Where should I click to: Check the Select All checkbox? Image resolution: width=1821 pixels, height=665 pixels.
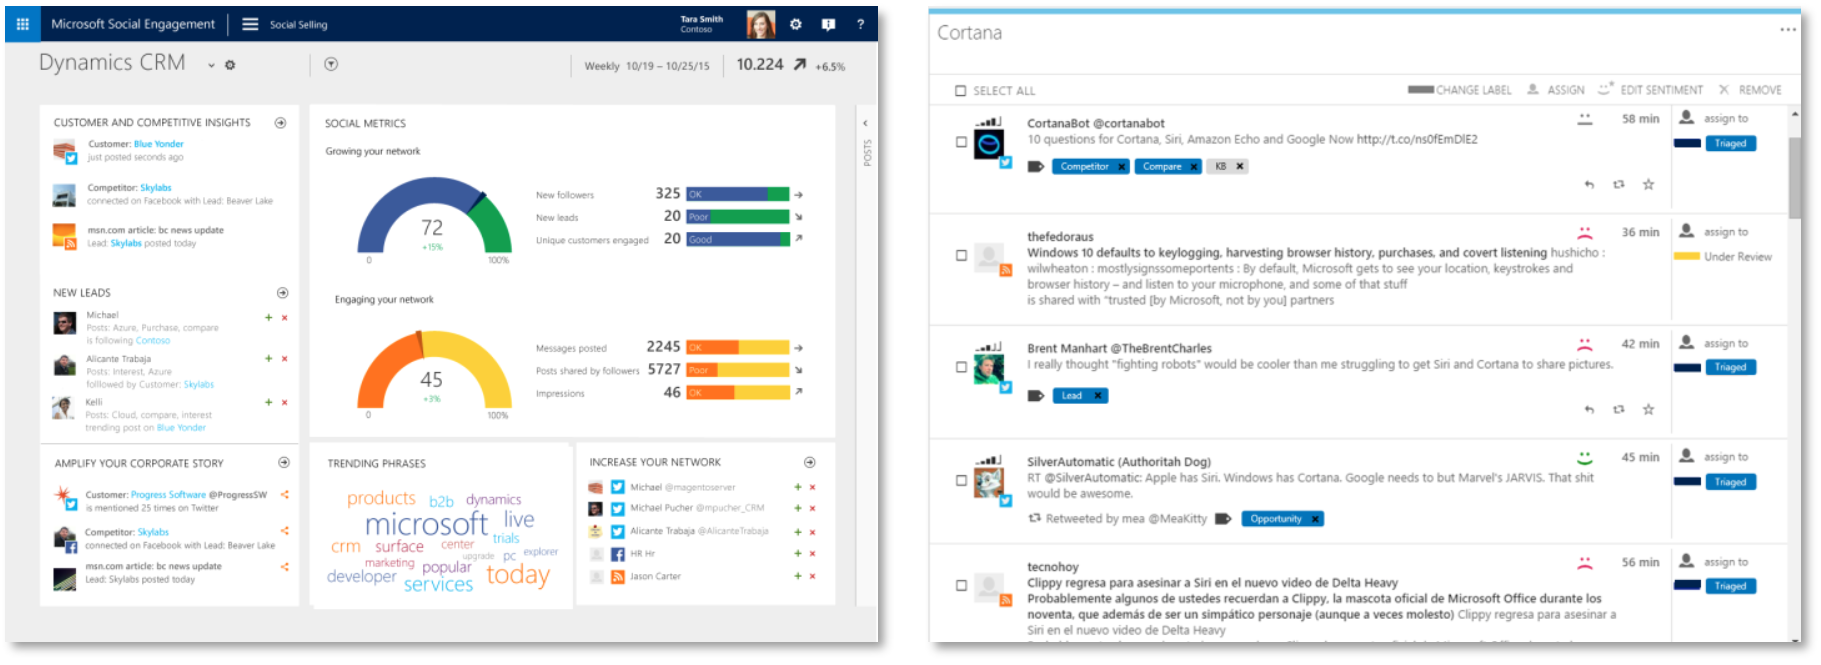961,91
